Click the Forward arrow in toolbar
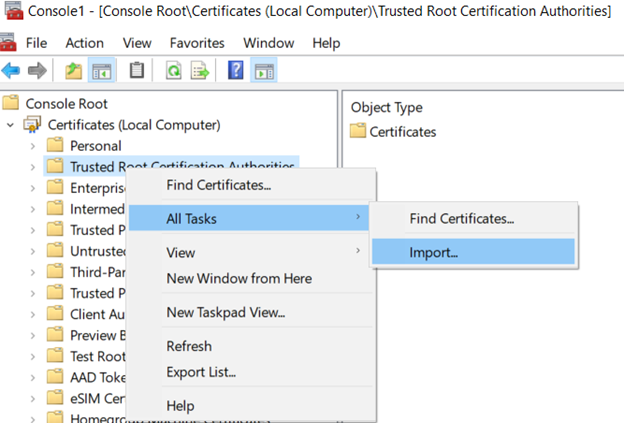 [37, 71]
